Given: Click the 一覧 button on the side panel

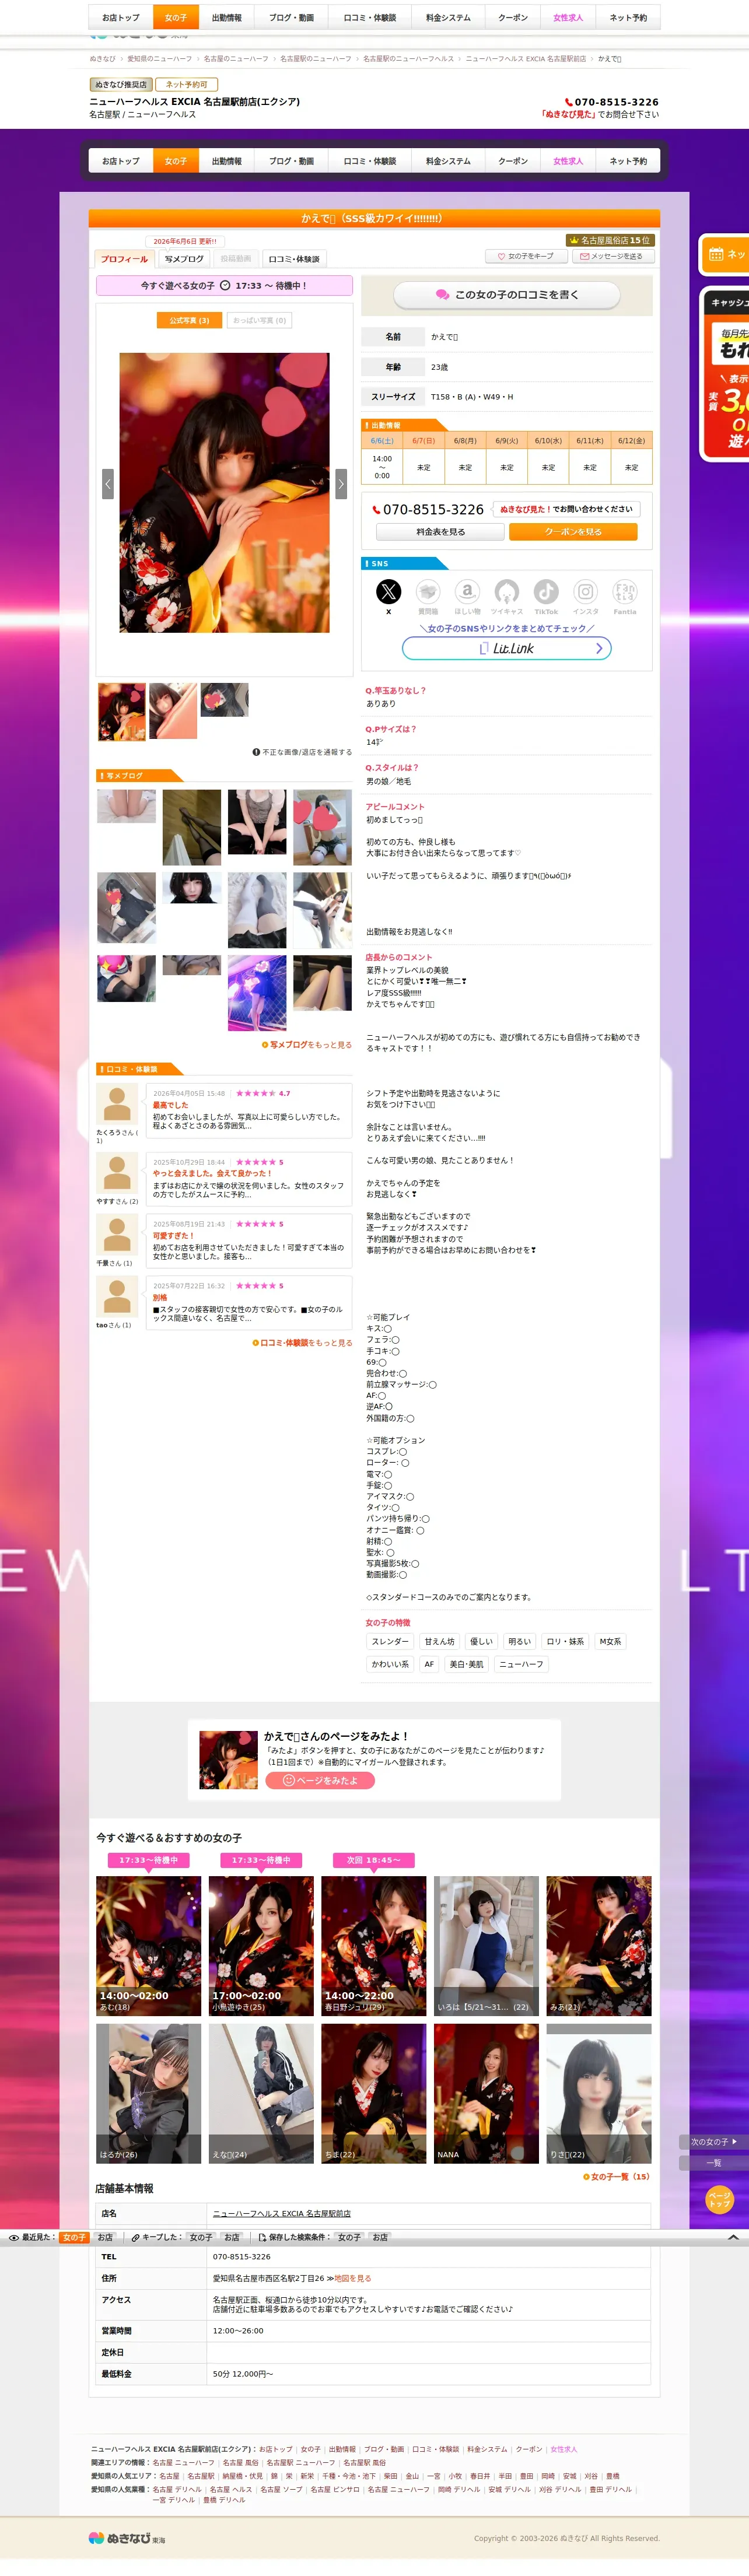Looking at the screenshot, I should click(x=713, y=2163).
